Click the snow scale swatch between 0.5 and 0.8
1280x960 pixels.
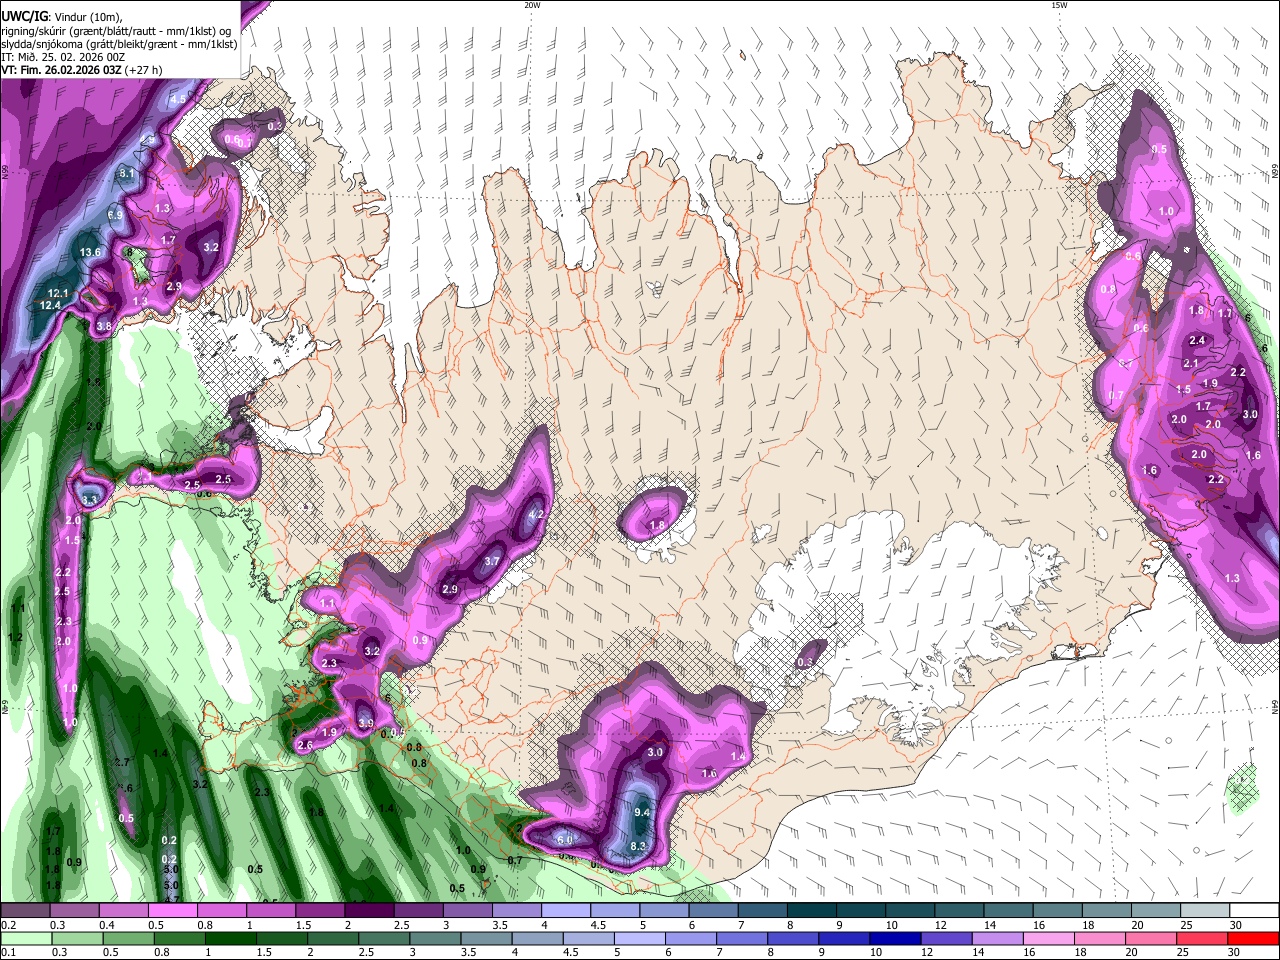click(172, 911)
